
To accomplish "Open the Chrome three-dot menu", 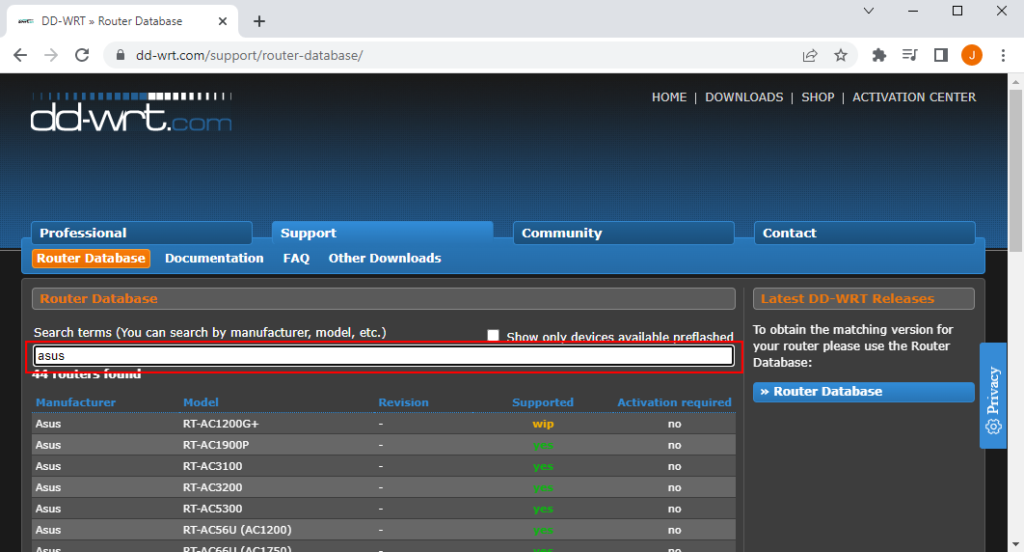I will [x=1003, y=56].
